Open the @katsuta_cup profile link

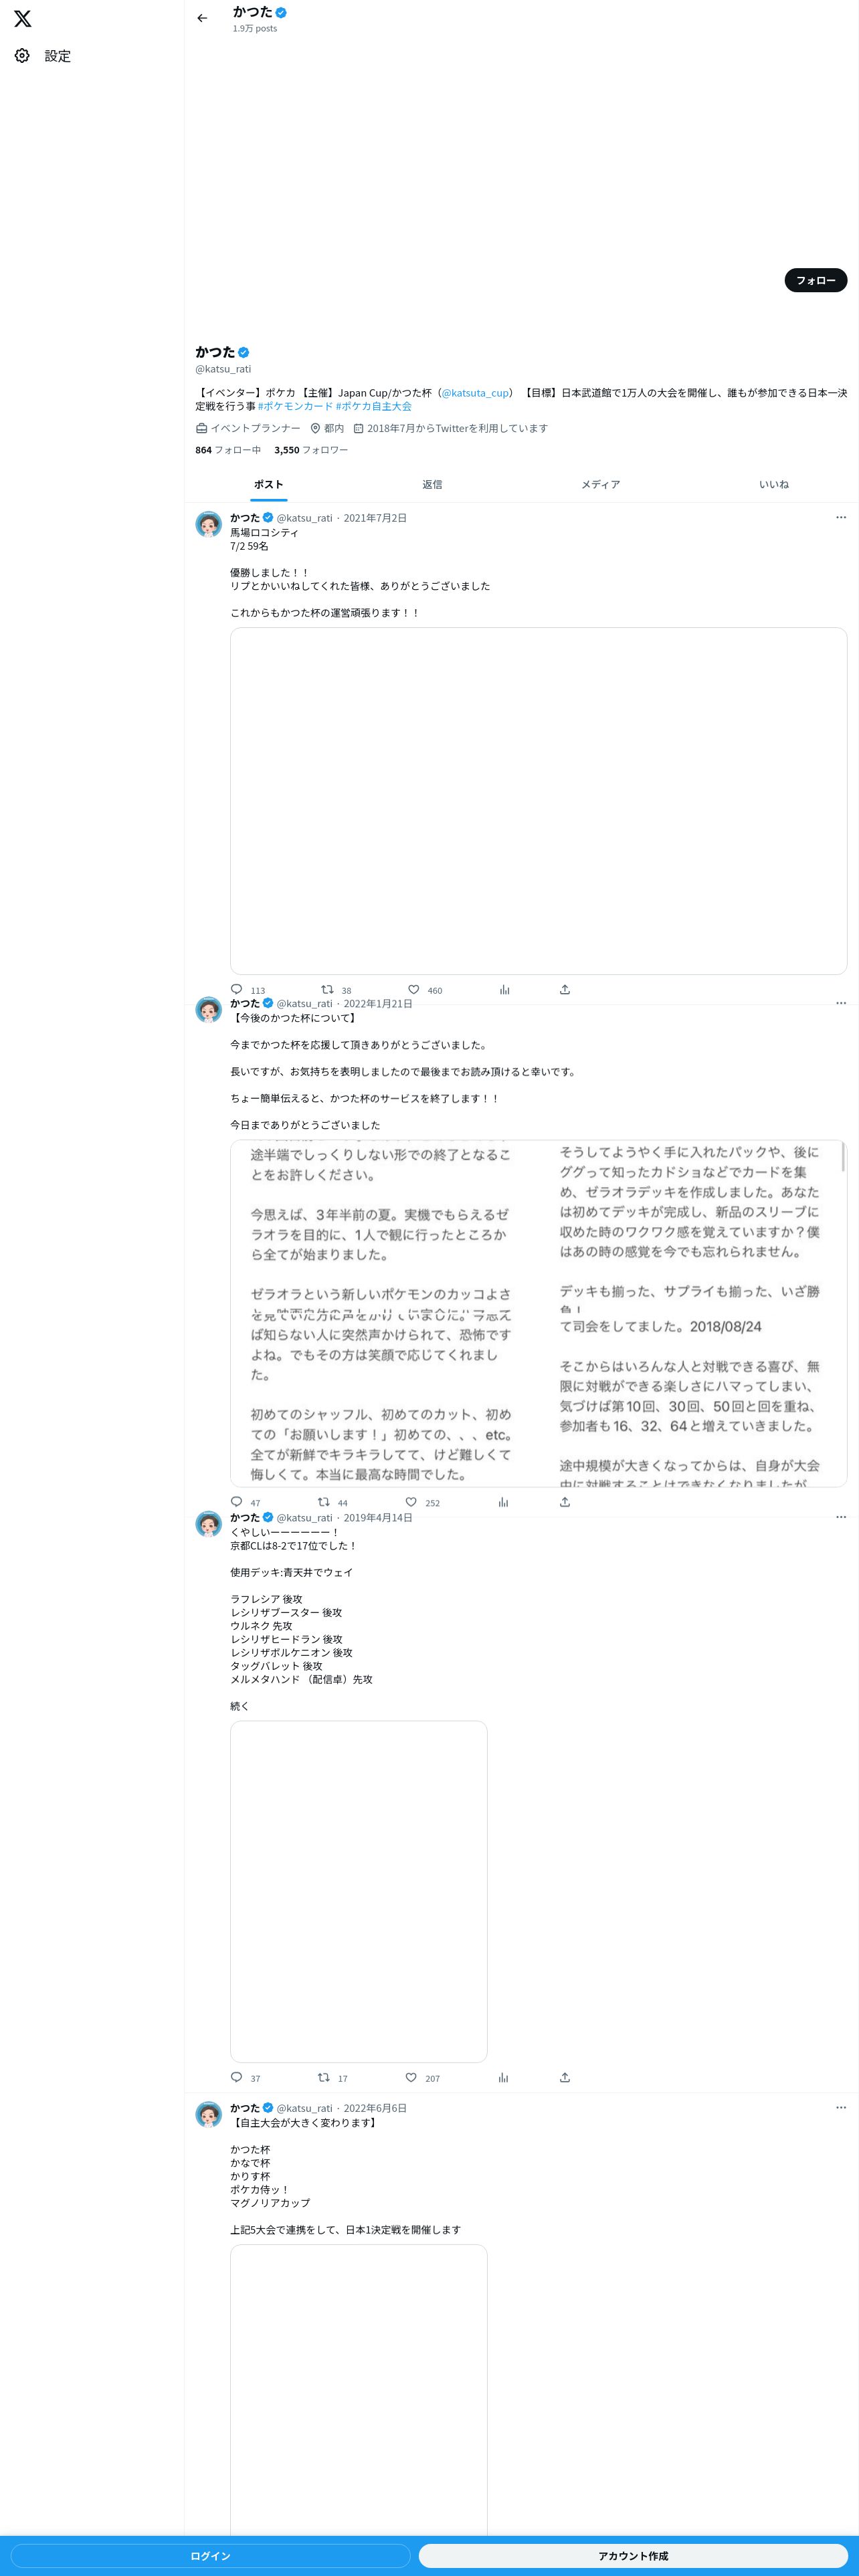pos(475,393)
